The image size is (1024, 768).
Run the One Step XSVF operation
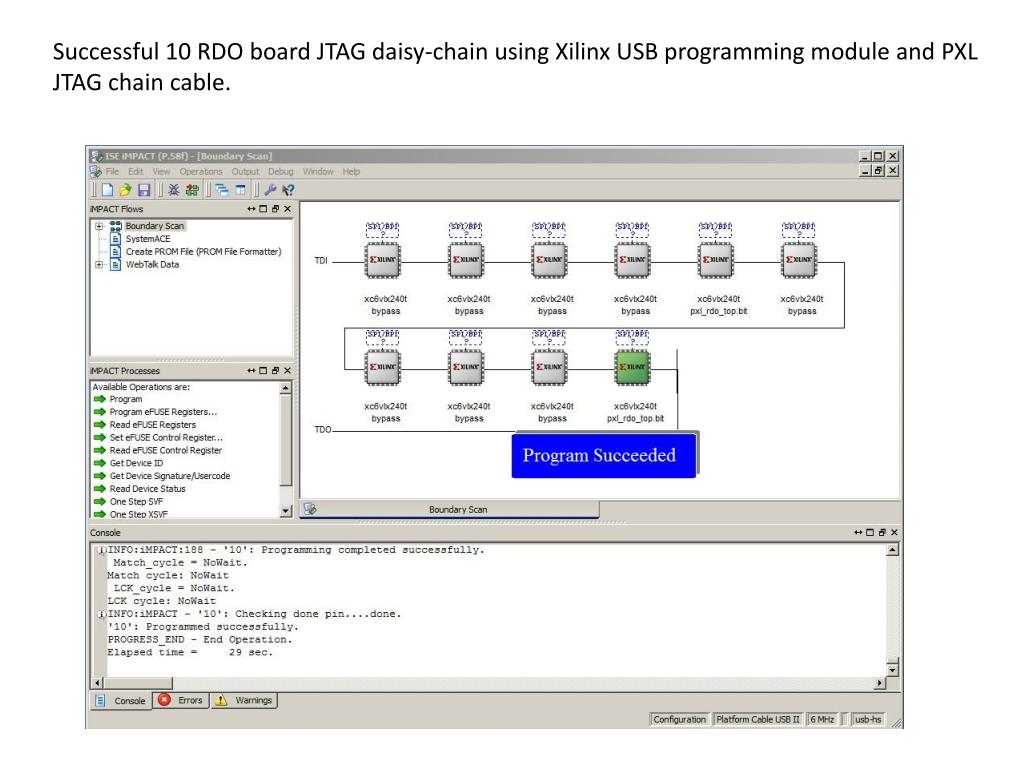click(138, 515)
